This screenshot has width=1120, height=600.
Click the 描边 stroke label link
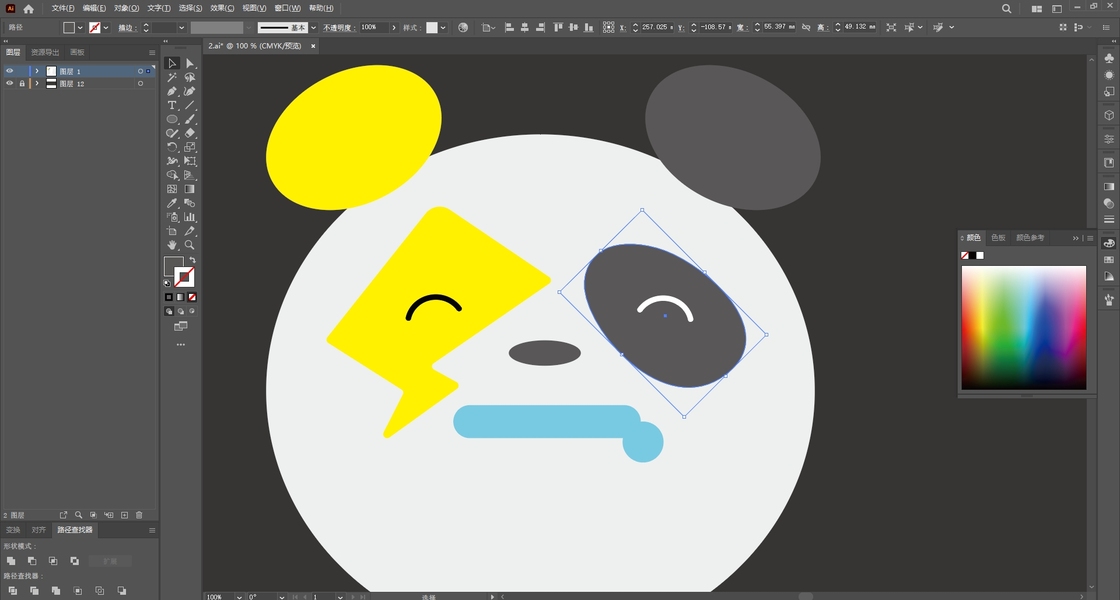coord(127,28)
